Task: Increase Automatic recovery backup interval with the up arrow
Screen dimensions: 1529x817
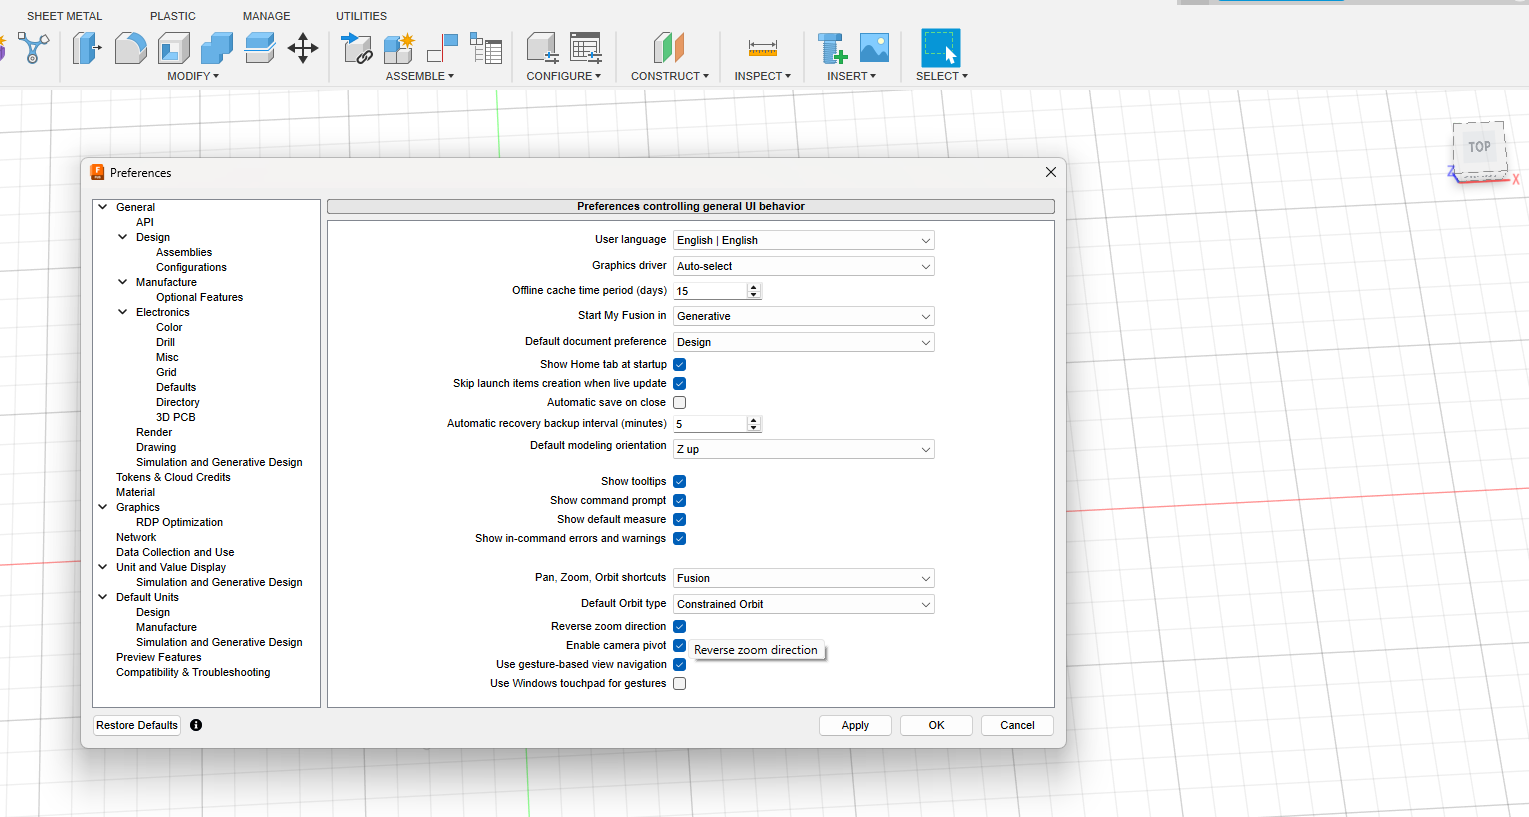Action: click(754, 420)
